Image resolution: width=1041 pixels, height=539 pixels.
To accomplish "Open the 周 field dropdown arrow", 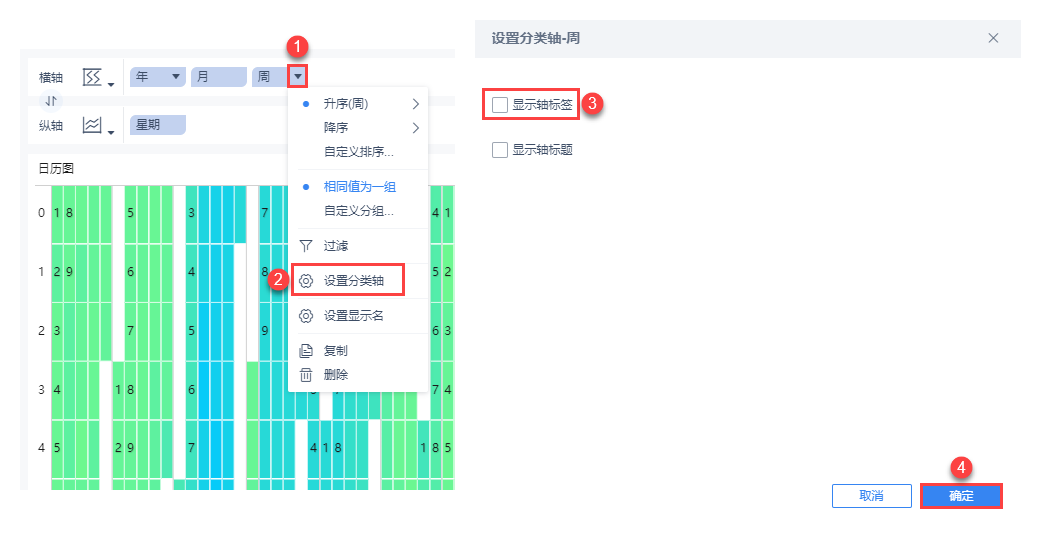I will tap(297, 76).
